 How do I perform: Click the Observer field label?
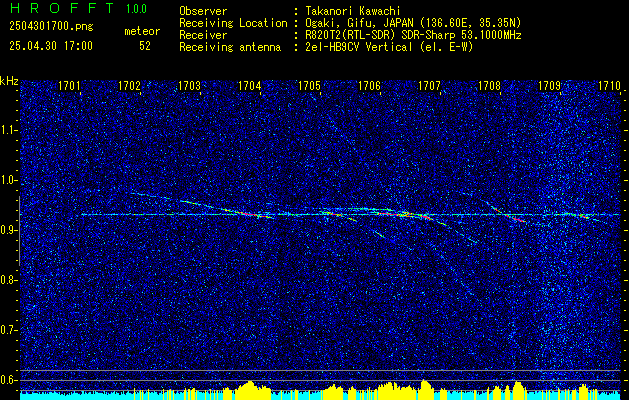tap(203, 11)
